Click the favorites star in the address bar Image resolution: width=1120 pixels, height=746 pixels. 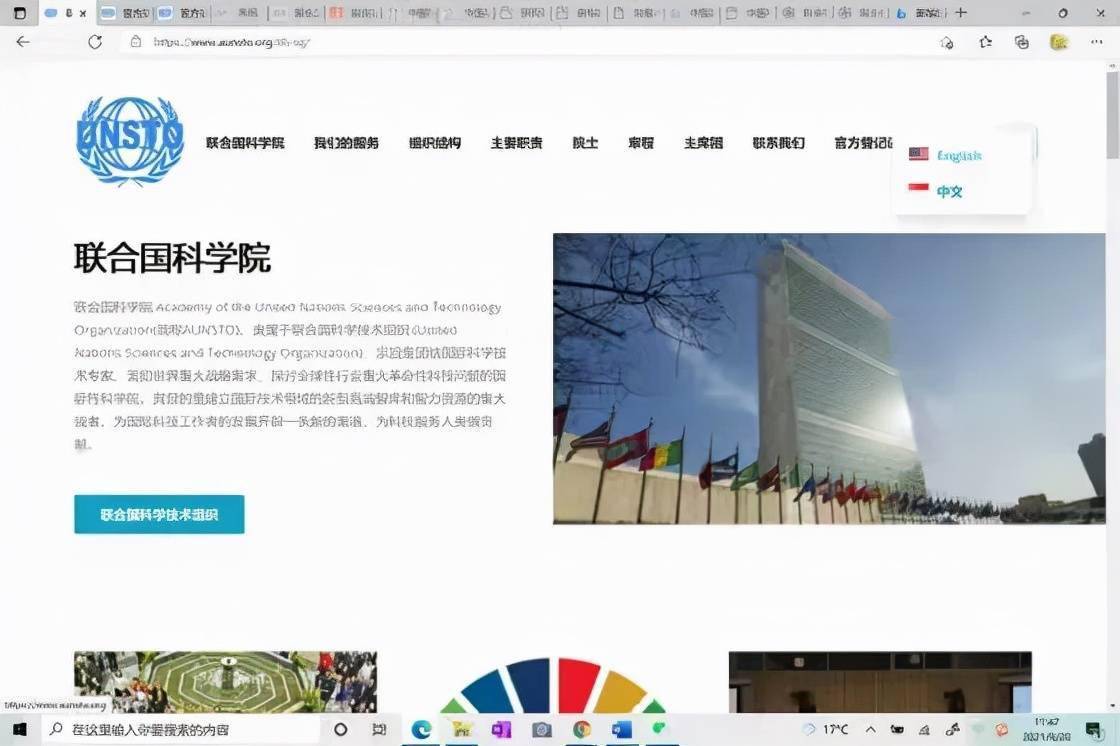click(947, 44)
